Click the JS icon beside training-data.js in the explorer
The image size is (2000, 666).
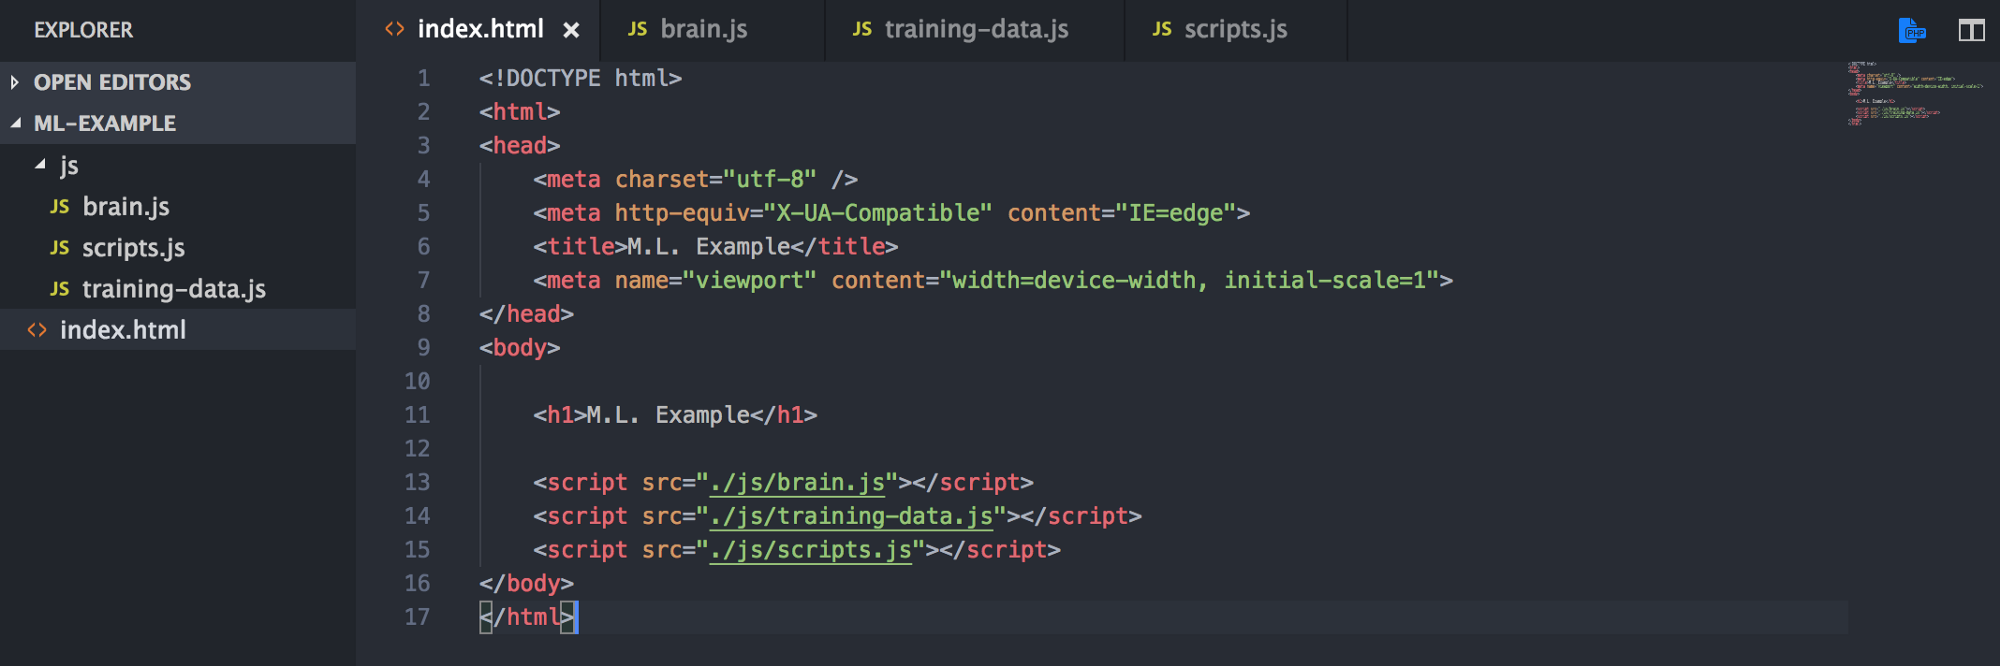[x=60, y=289]
